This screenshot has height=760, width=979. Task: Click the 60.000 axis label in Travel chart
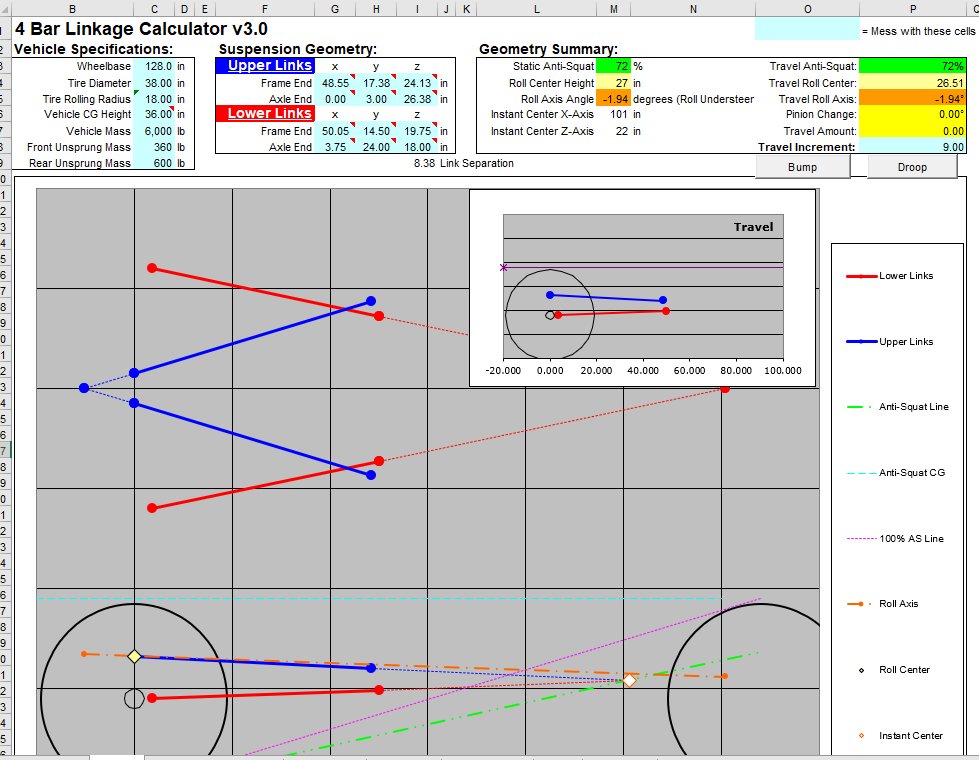(689, 370)
